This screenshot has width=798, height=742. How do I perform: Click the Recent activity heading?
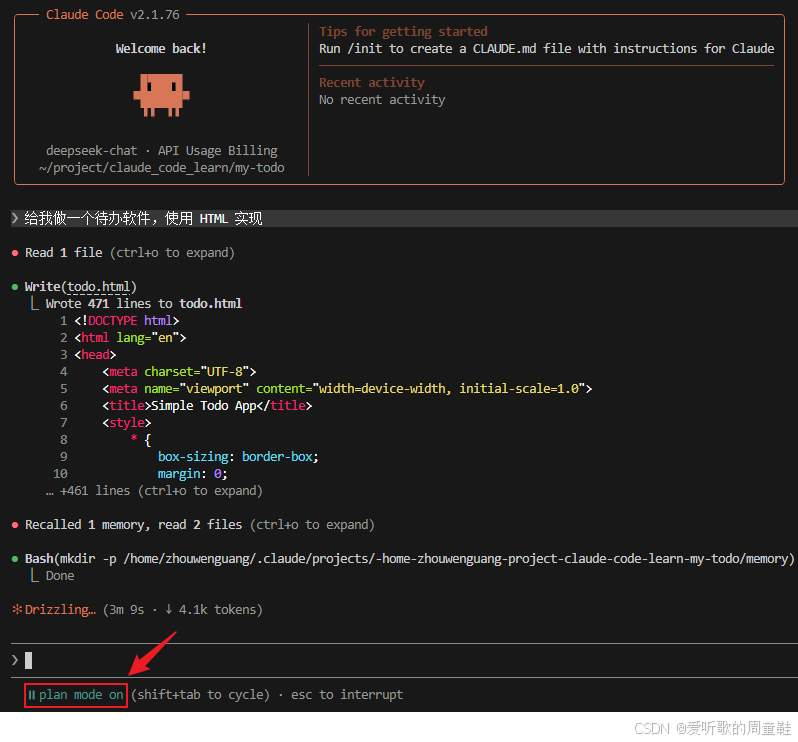point(372,82)
